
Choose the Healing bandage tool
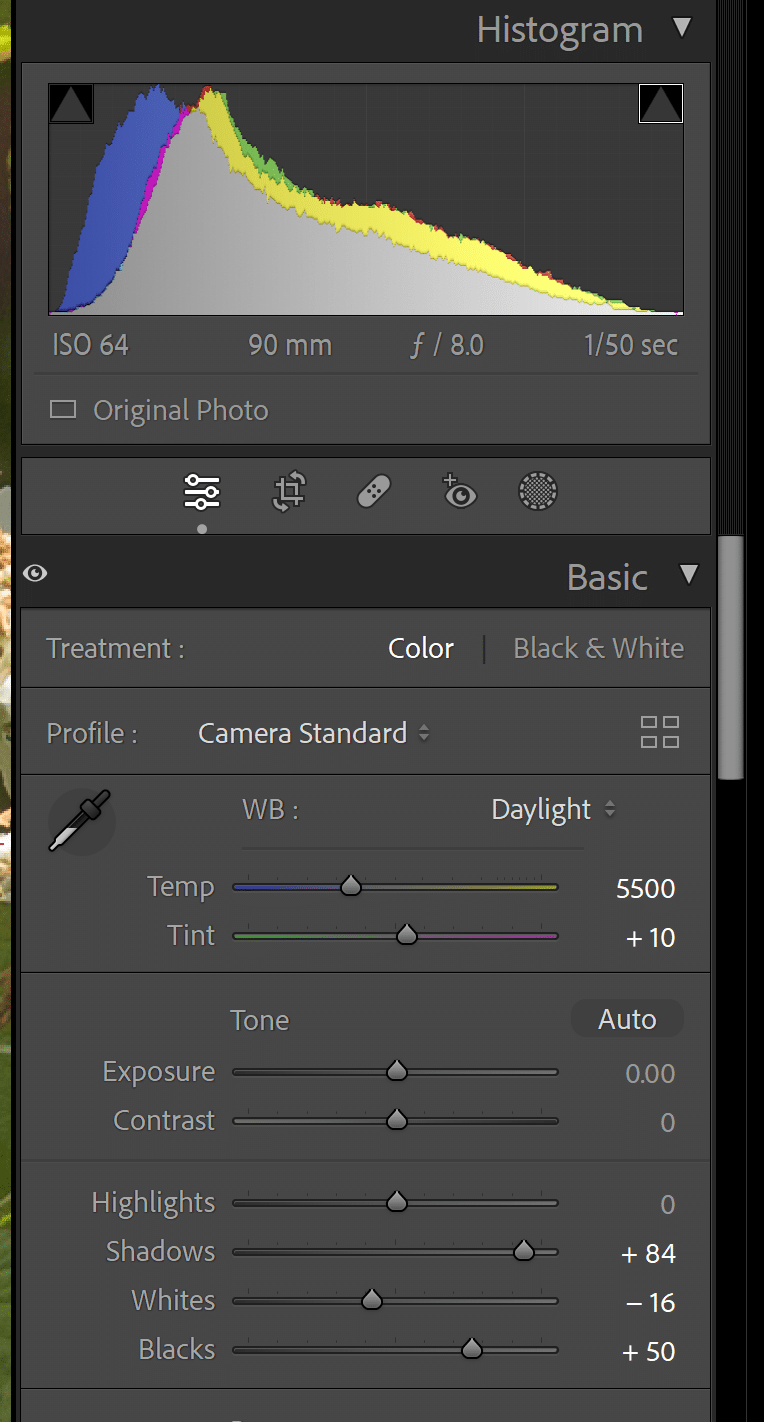click(x=374, y=492)
